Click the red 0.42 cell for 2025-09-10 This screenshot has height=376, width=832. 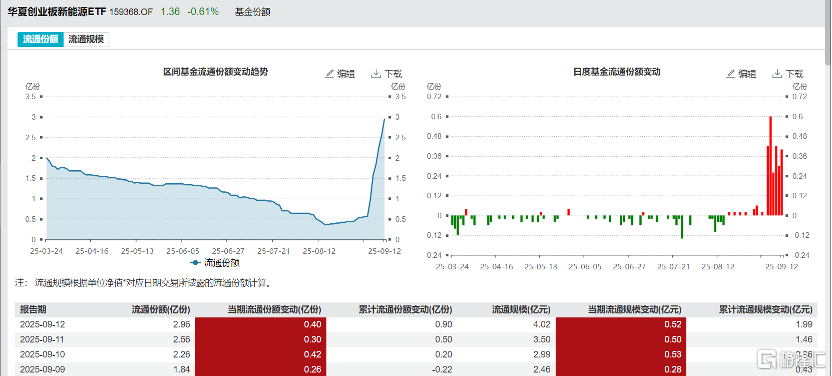coord(261,354)
